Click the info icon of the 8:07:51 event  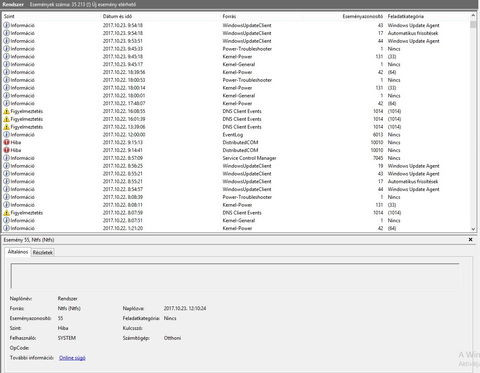pyautogui.click(x=6, y=220)
